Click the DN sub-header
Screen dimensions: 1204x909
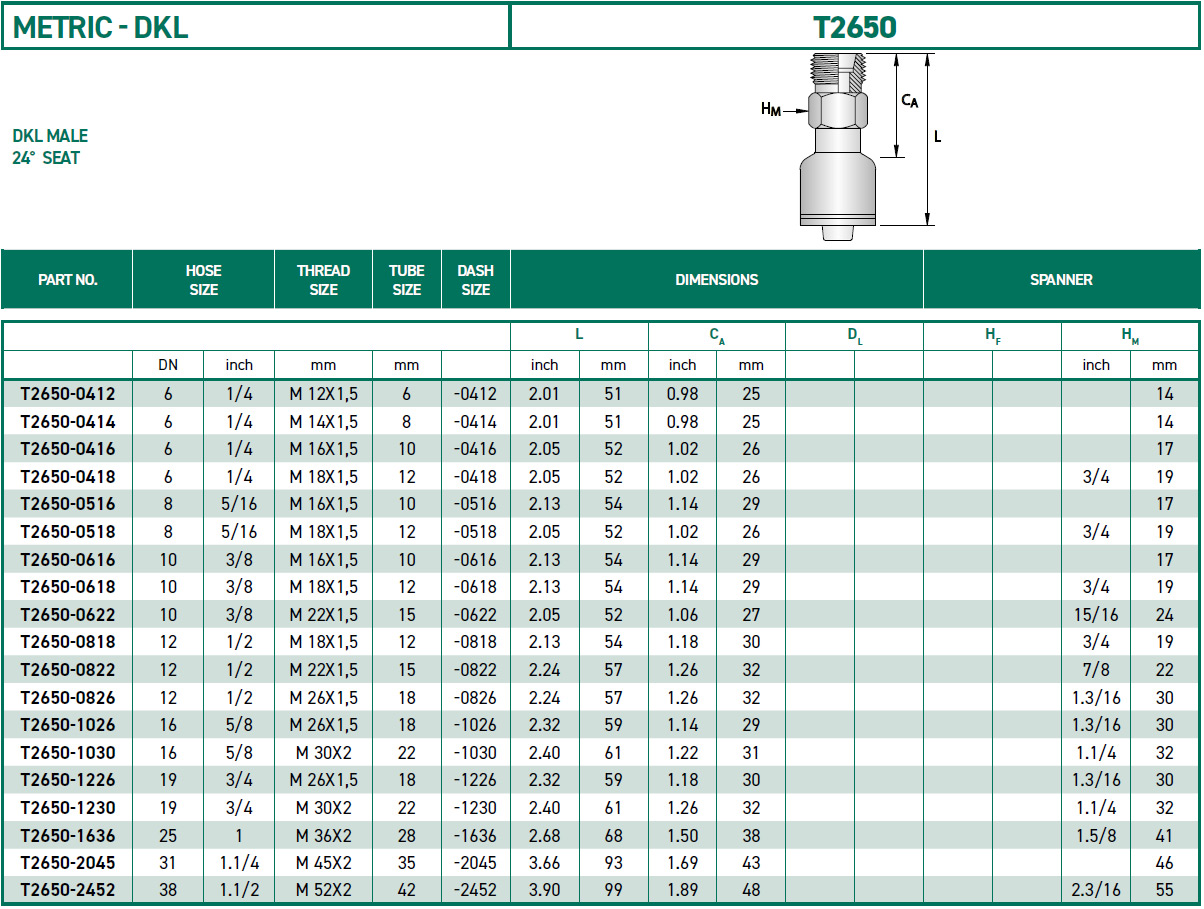pyautogui.click(x=168, y=365)
